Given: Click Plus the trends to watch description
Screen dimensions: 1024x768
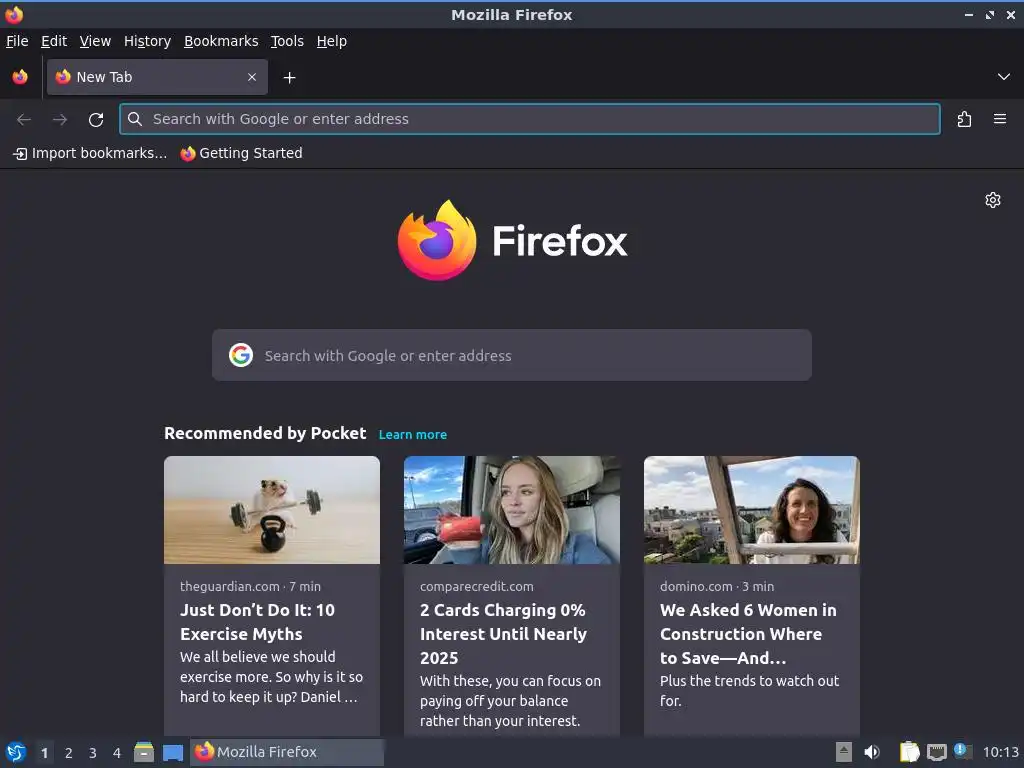Looking at the screenshot, I should tap(749, 691).
